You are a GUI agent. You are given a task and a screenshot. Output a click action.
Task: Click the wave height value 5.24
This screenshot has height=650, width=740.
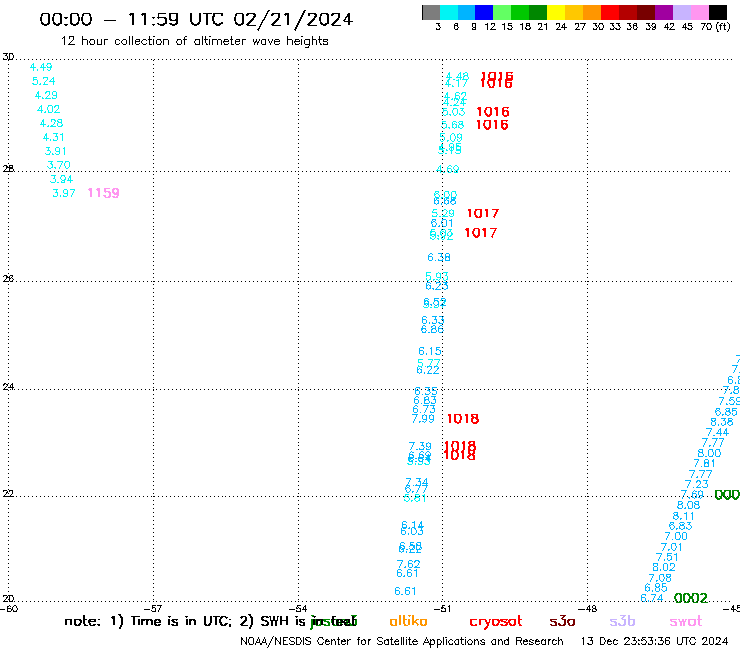(43, 81)
